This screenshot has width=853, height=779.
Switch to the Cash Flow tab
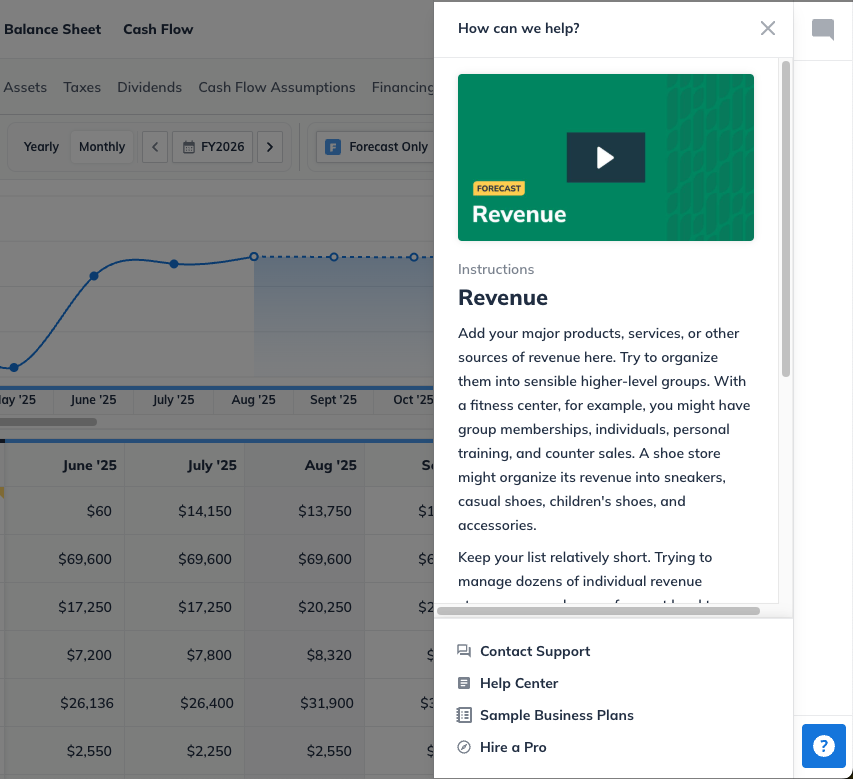coord(158,29)
